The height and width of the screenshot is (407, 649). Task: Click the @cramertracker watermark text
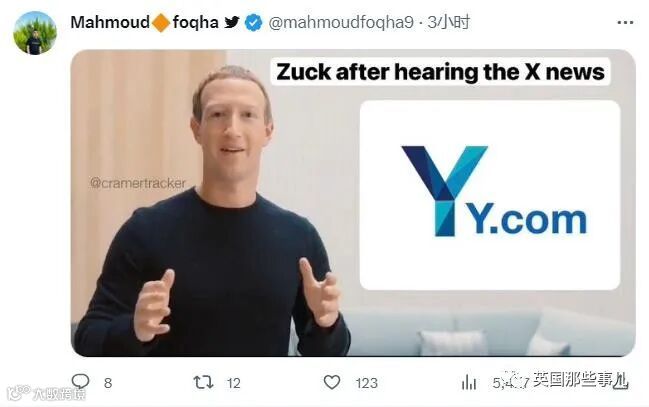(x=138, y=183)
